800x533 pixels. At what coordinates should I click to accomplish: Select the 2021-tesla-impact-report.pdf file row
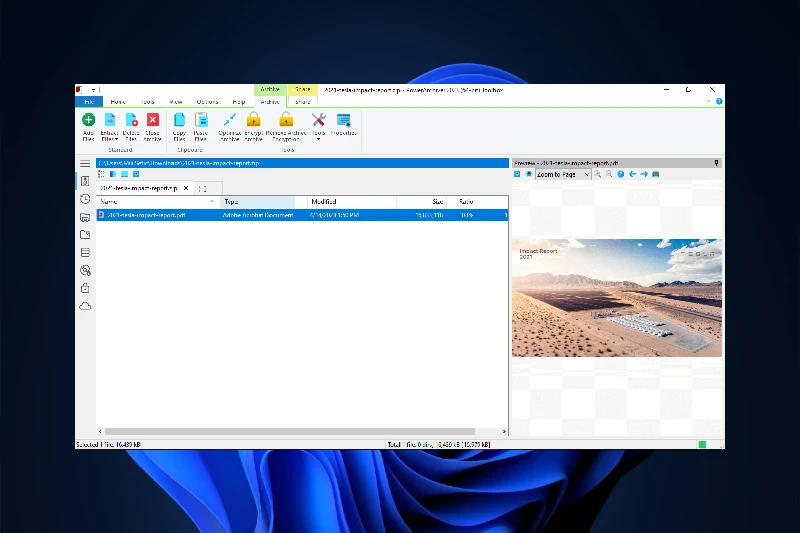tap(302, 215)
